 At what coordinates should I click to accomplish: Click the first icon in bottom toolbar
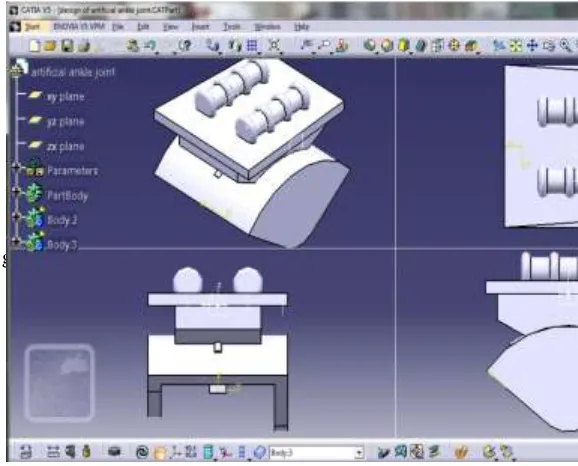pyautogui.click(x=26, y=452)
